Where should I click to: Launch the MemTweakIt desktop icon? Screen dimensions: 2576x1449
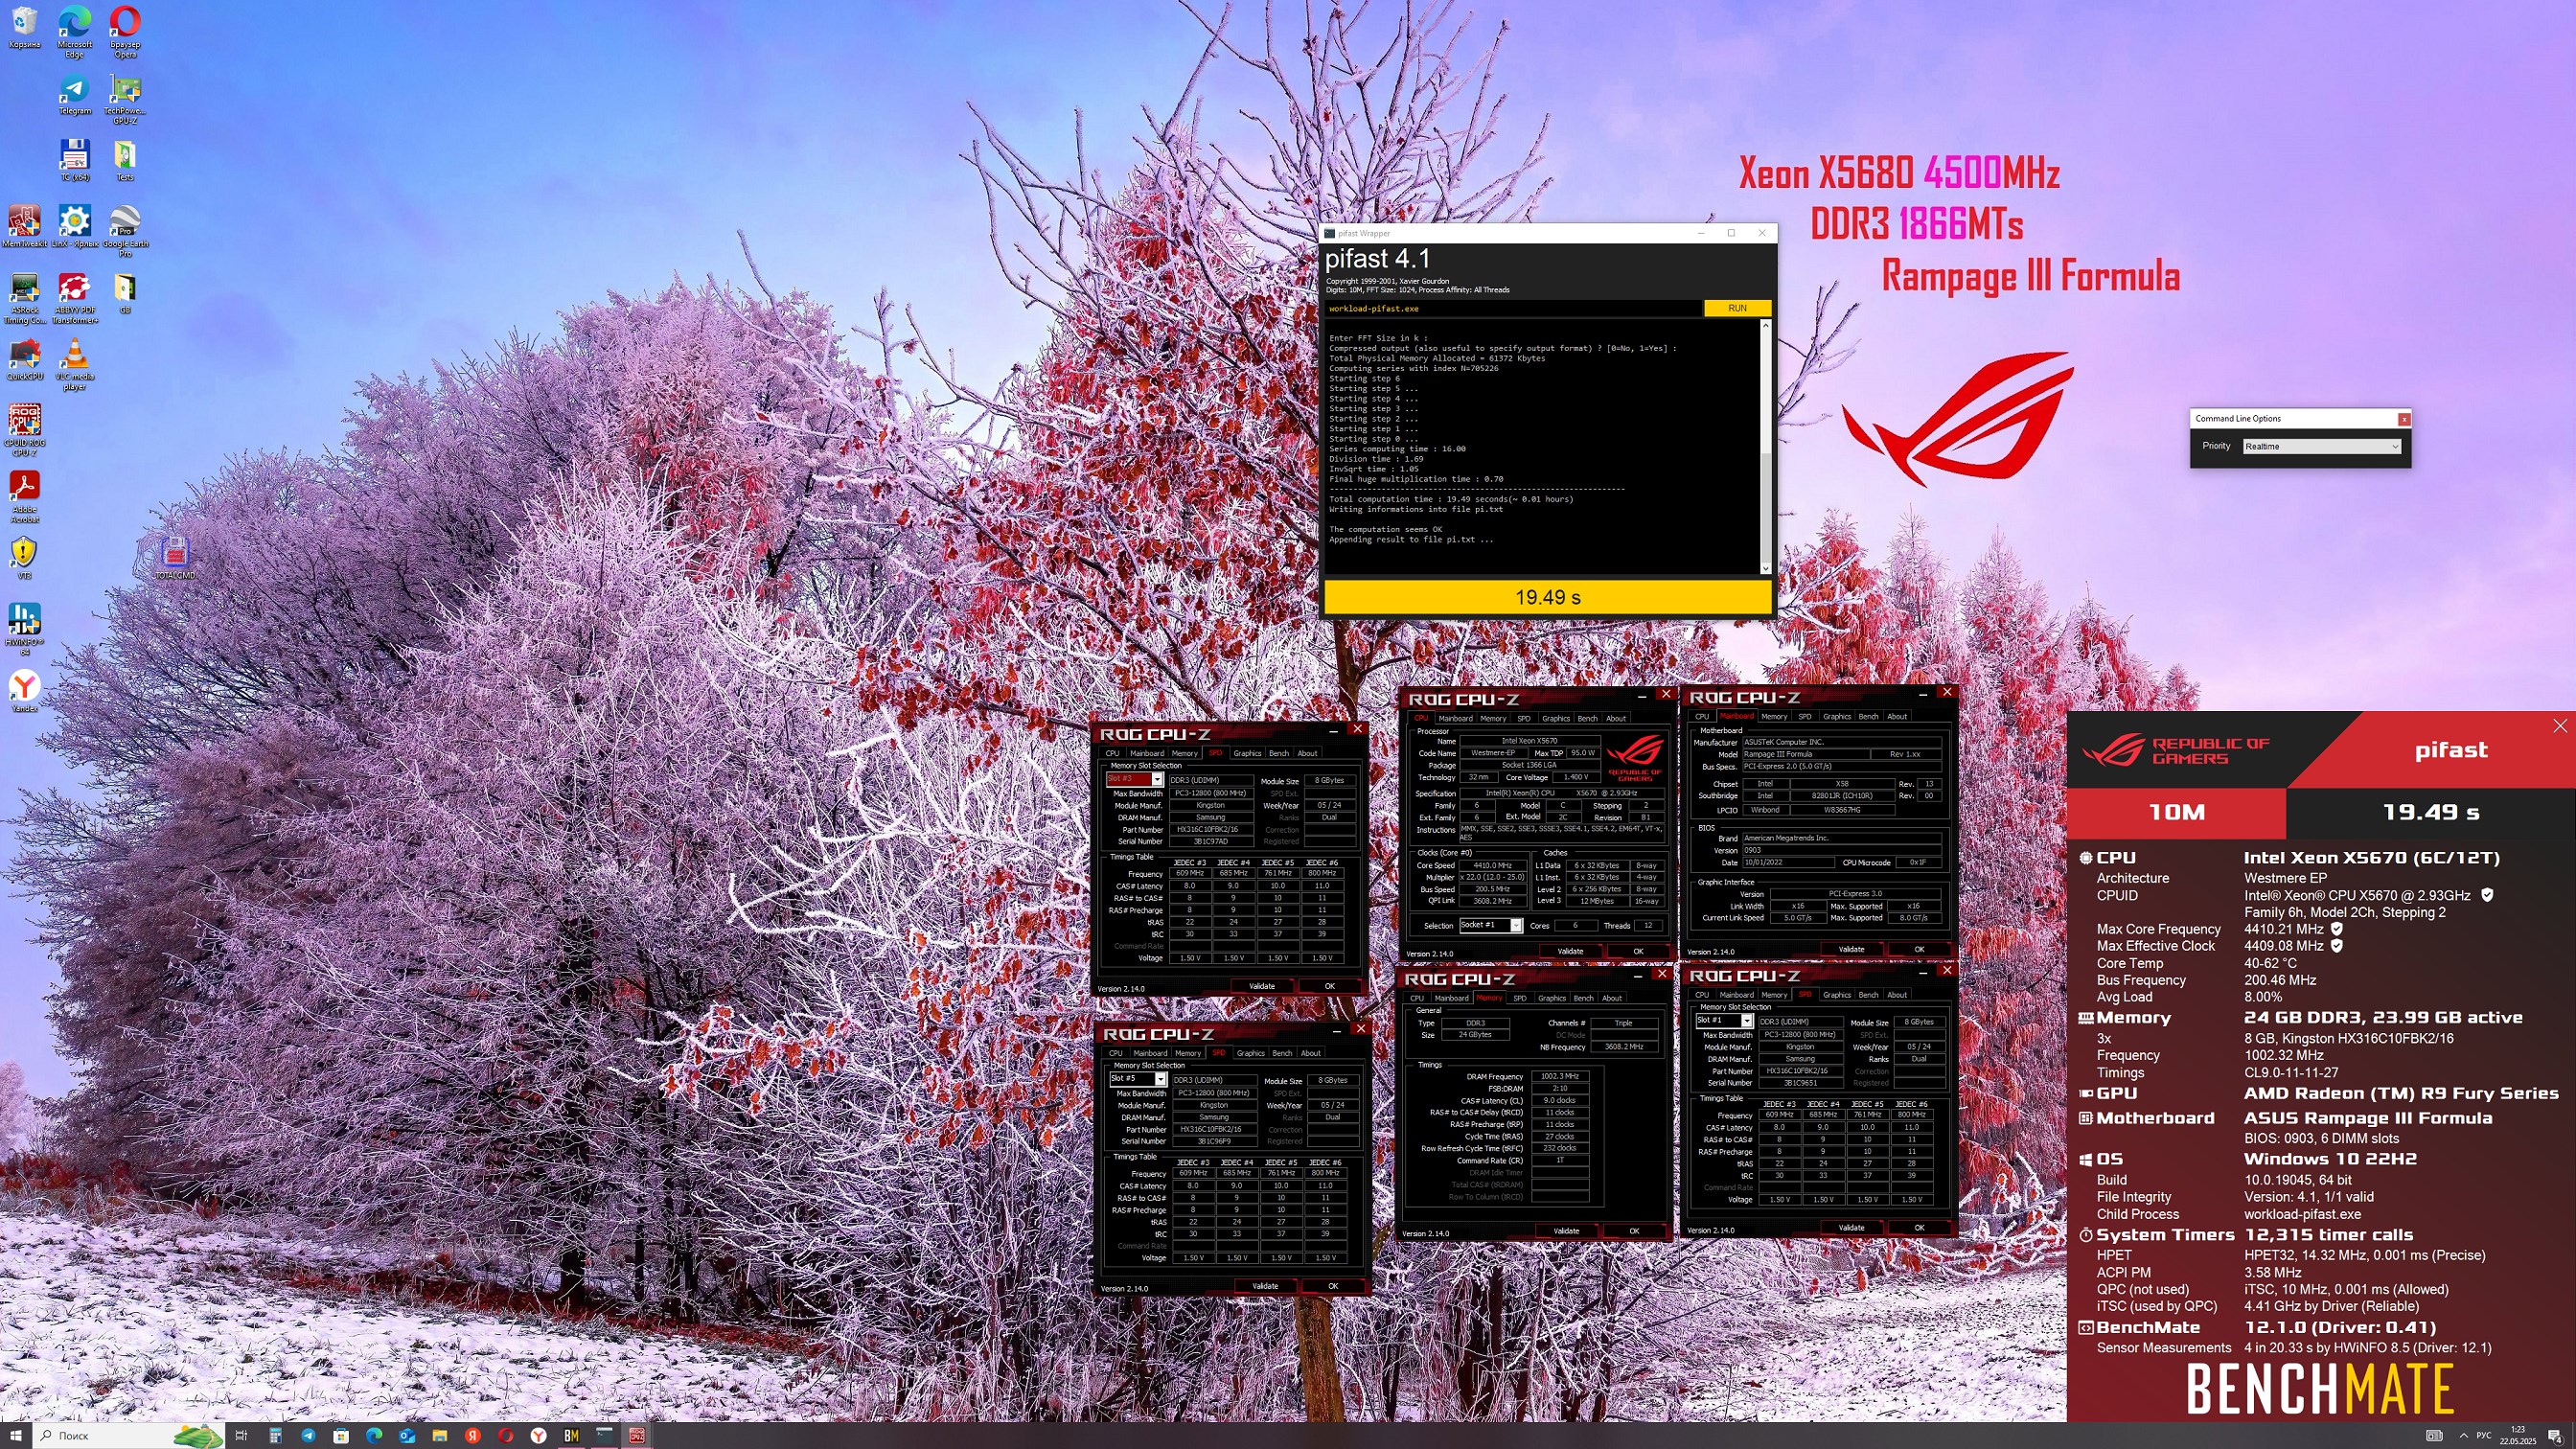[24, 226]
